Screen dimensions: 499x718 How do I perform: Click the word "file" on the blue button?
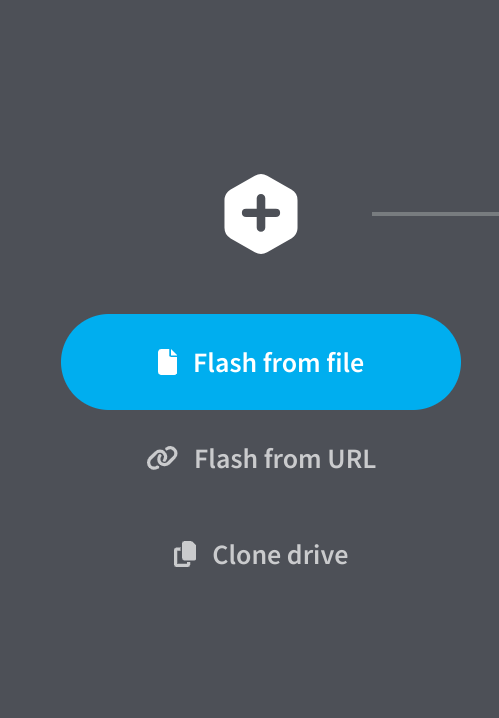tap(345, 363)
